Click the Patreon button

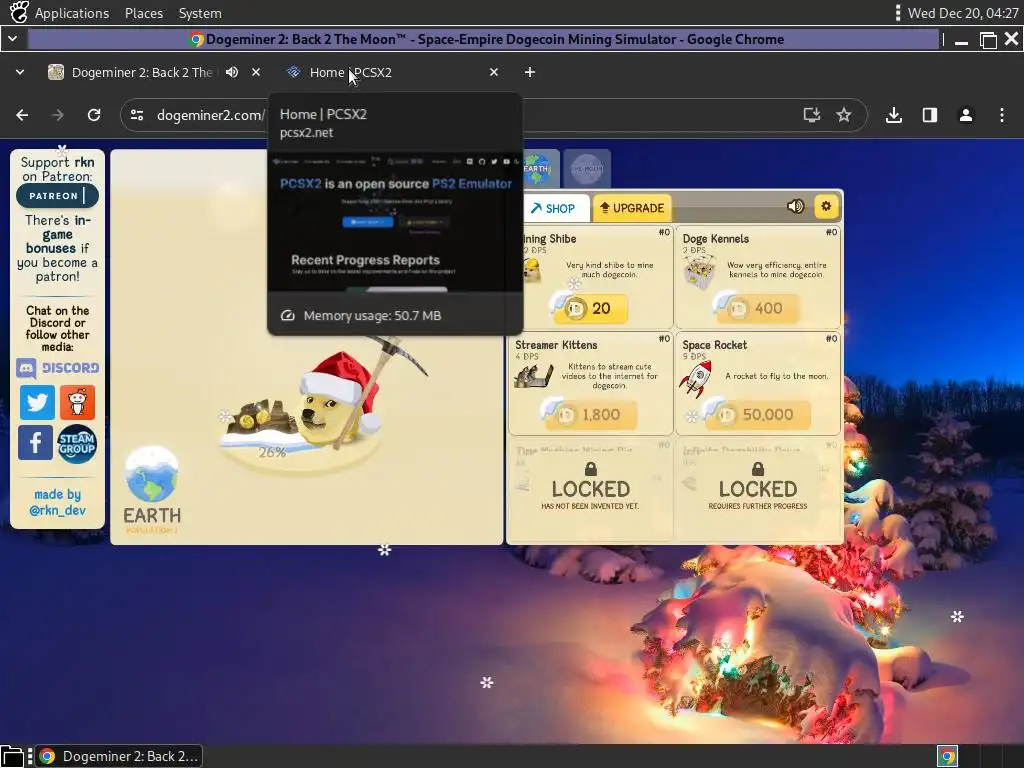point(57,195)
